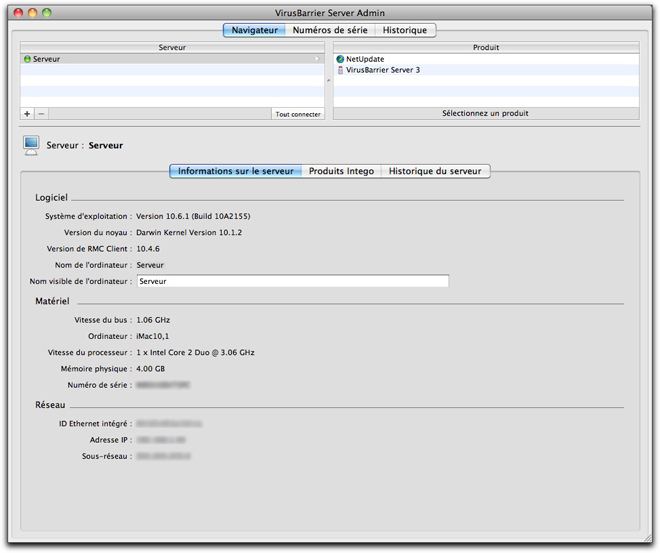Click the RMC Client version 10.4.6
This screenshot has width=660, height=553.
click(x=148, y=249)
